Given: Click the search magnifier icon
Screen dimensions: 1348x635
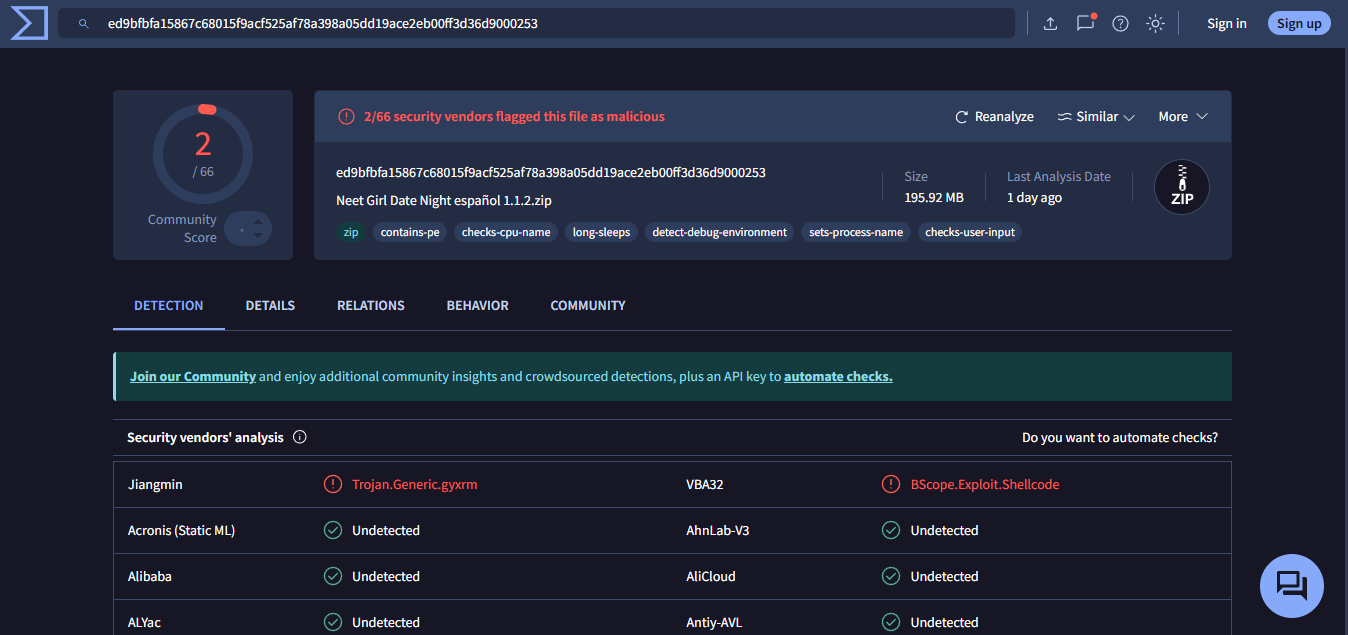Looking at the screenshot, I should click(x=84, y=23).
